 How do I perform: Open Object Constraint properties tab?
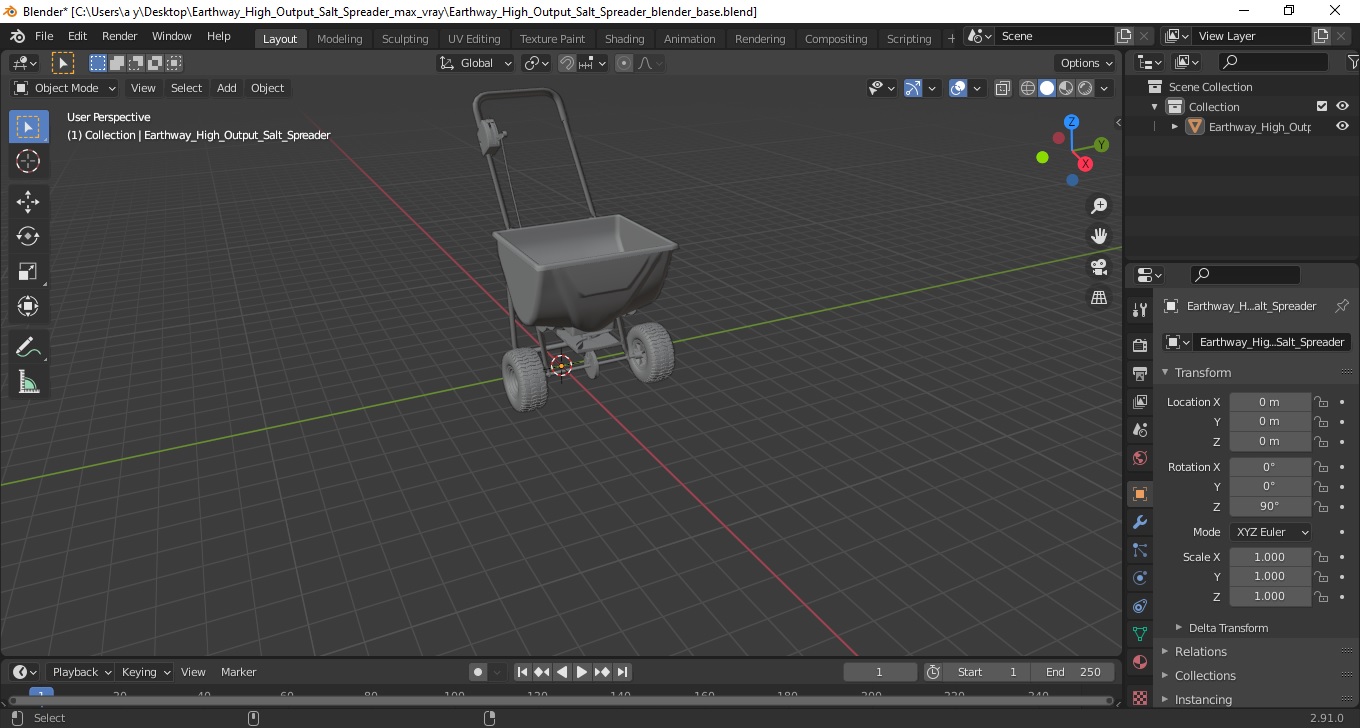1139,606
